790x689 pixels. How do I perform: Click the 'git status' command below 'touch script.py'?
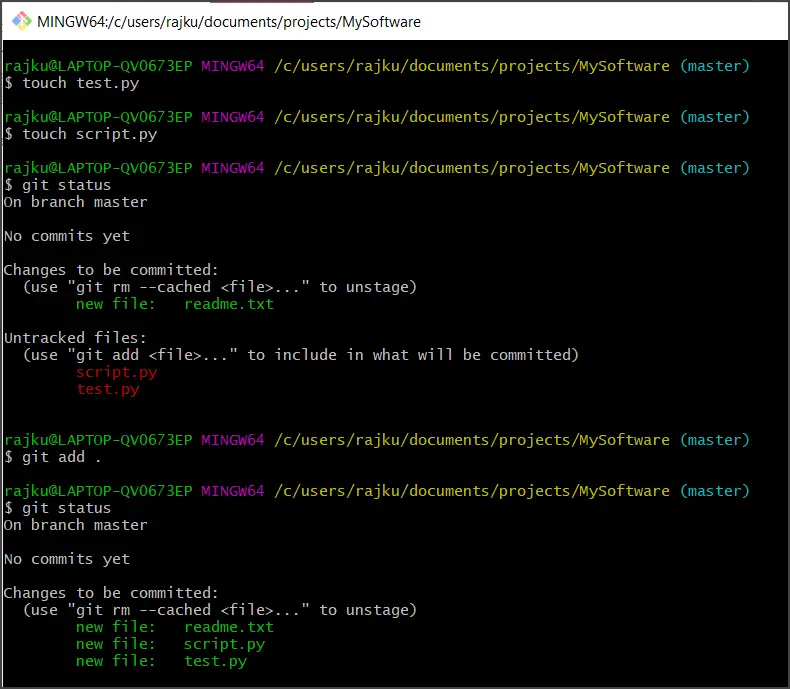[58, 185]
